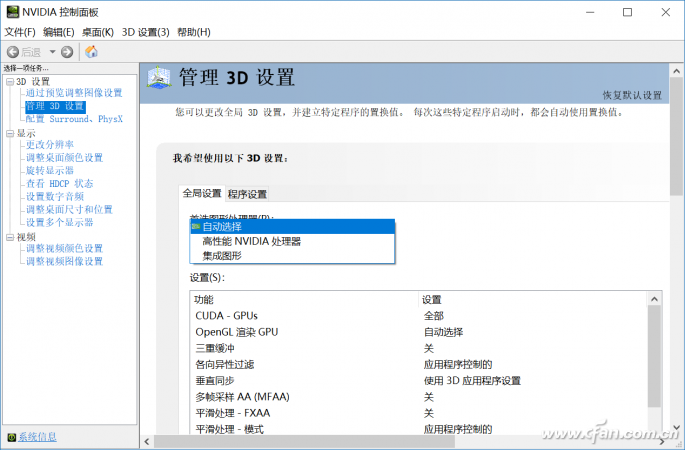Open the back history dropdown arrow
The image size is (685, 450).
tap(52, 52)
